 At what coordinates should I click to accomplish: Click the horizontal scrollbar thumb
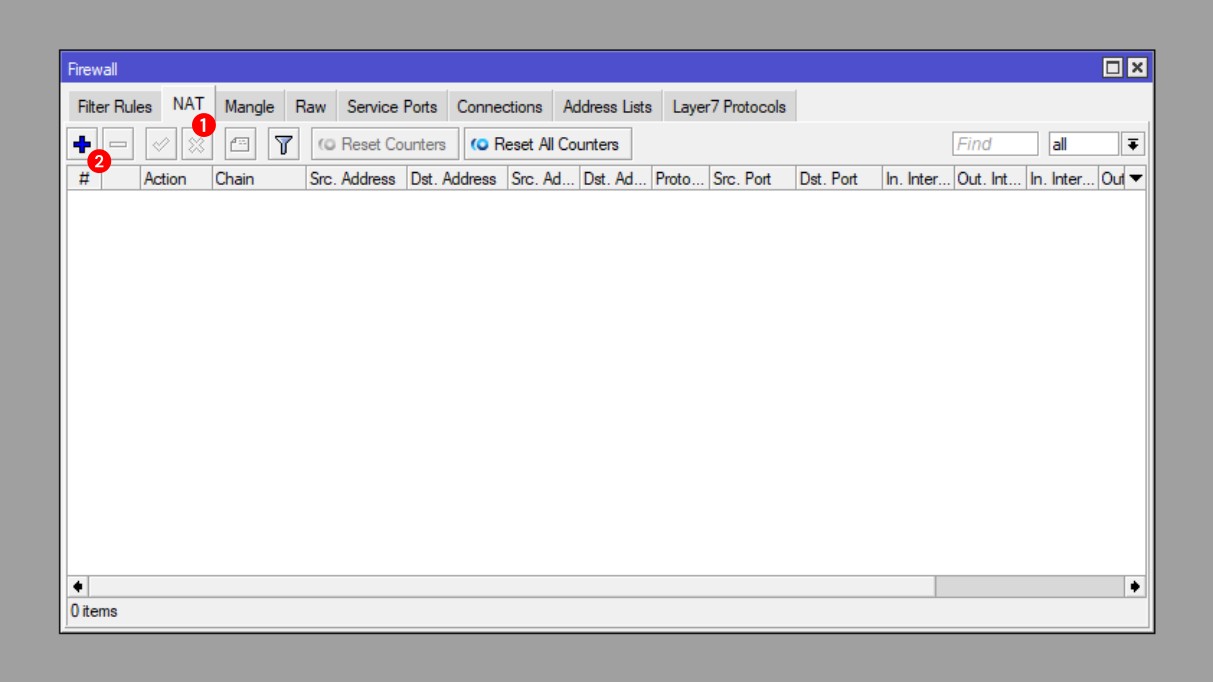[x=510, y=586]
